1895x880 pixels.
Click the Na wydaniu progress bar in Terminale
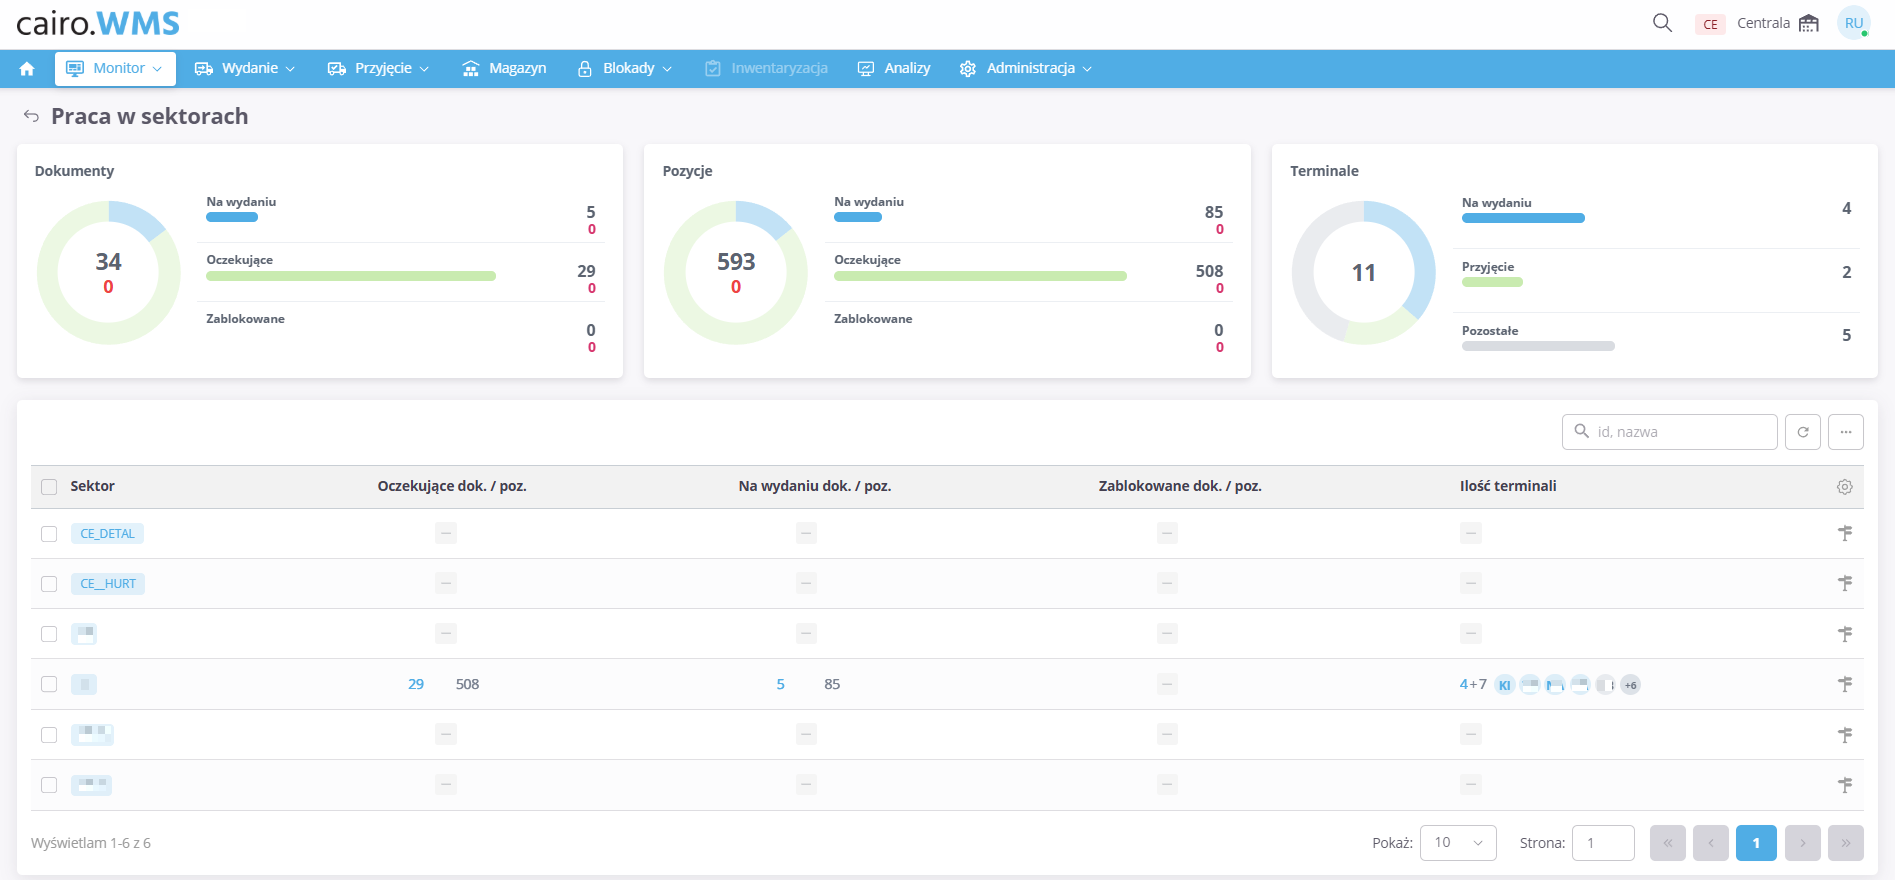pos(1523,218)
